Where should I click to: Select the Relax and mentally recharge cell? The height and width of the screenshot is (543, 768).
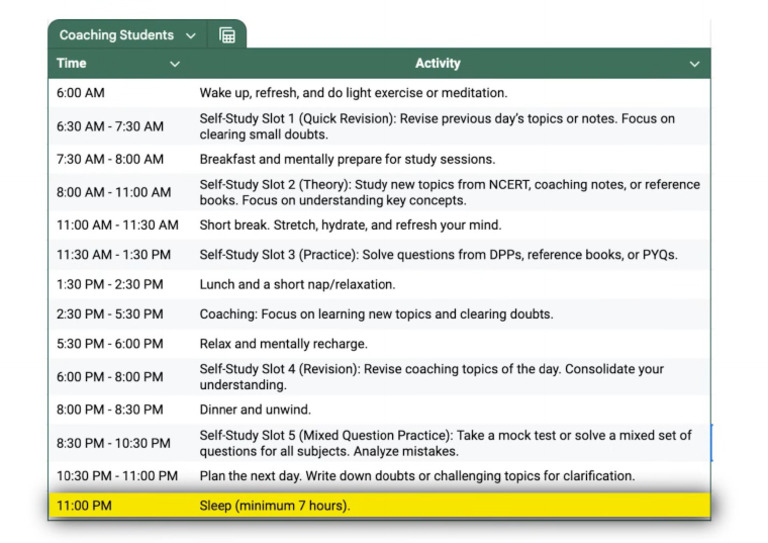pyautogui.click(x=451, y=344)
